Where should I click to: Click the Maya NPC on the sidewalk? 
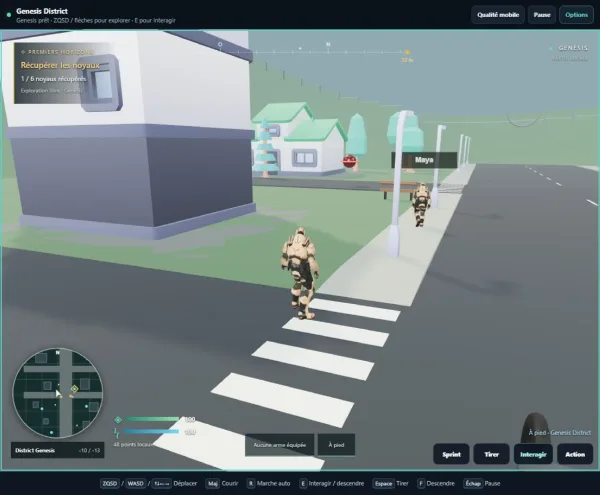(421, 205)
